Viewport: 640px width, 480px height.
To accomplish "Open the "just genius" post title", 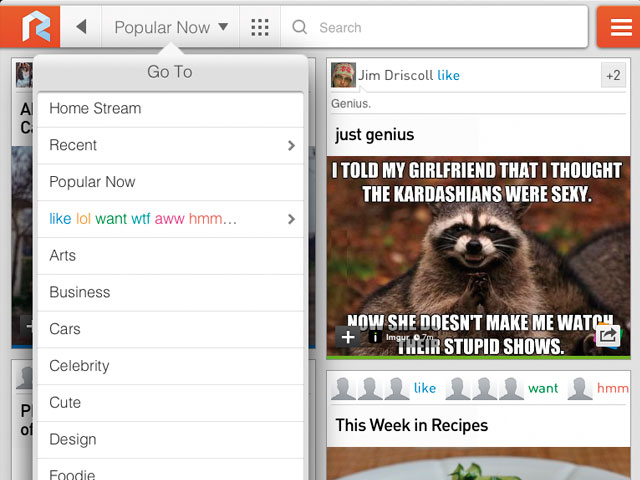I will [x=375, y=135].
